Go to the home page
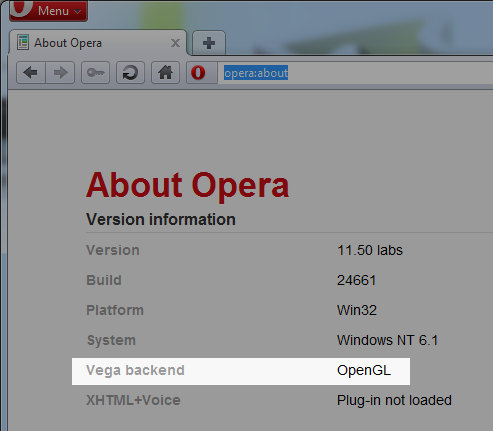This screenshot has width=493, height=431. tap(165, 72)
